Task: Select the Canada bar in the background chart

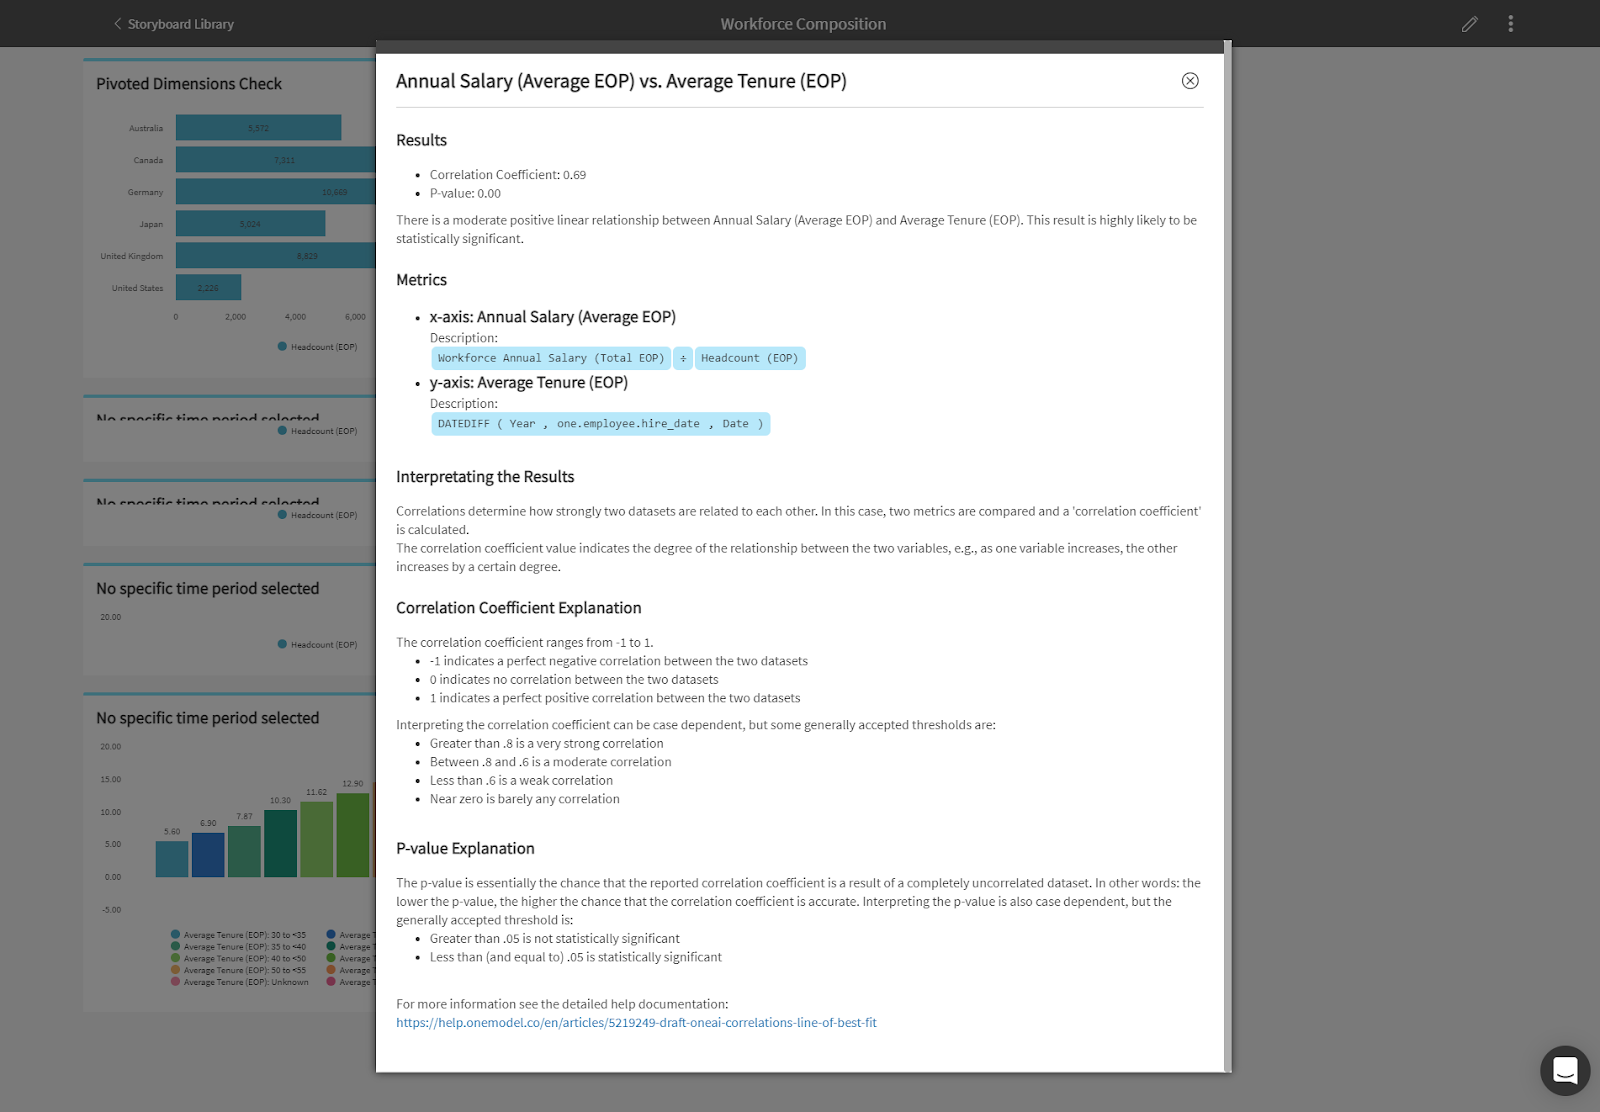Action: pyautogui.click(x=276, y=160)
